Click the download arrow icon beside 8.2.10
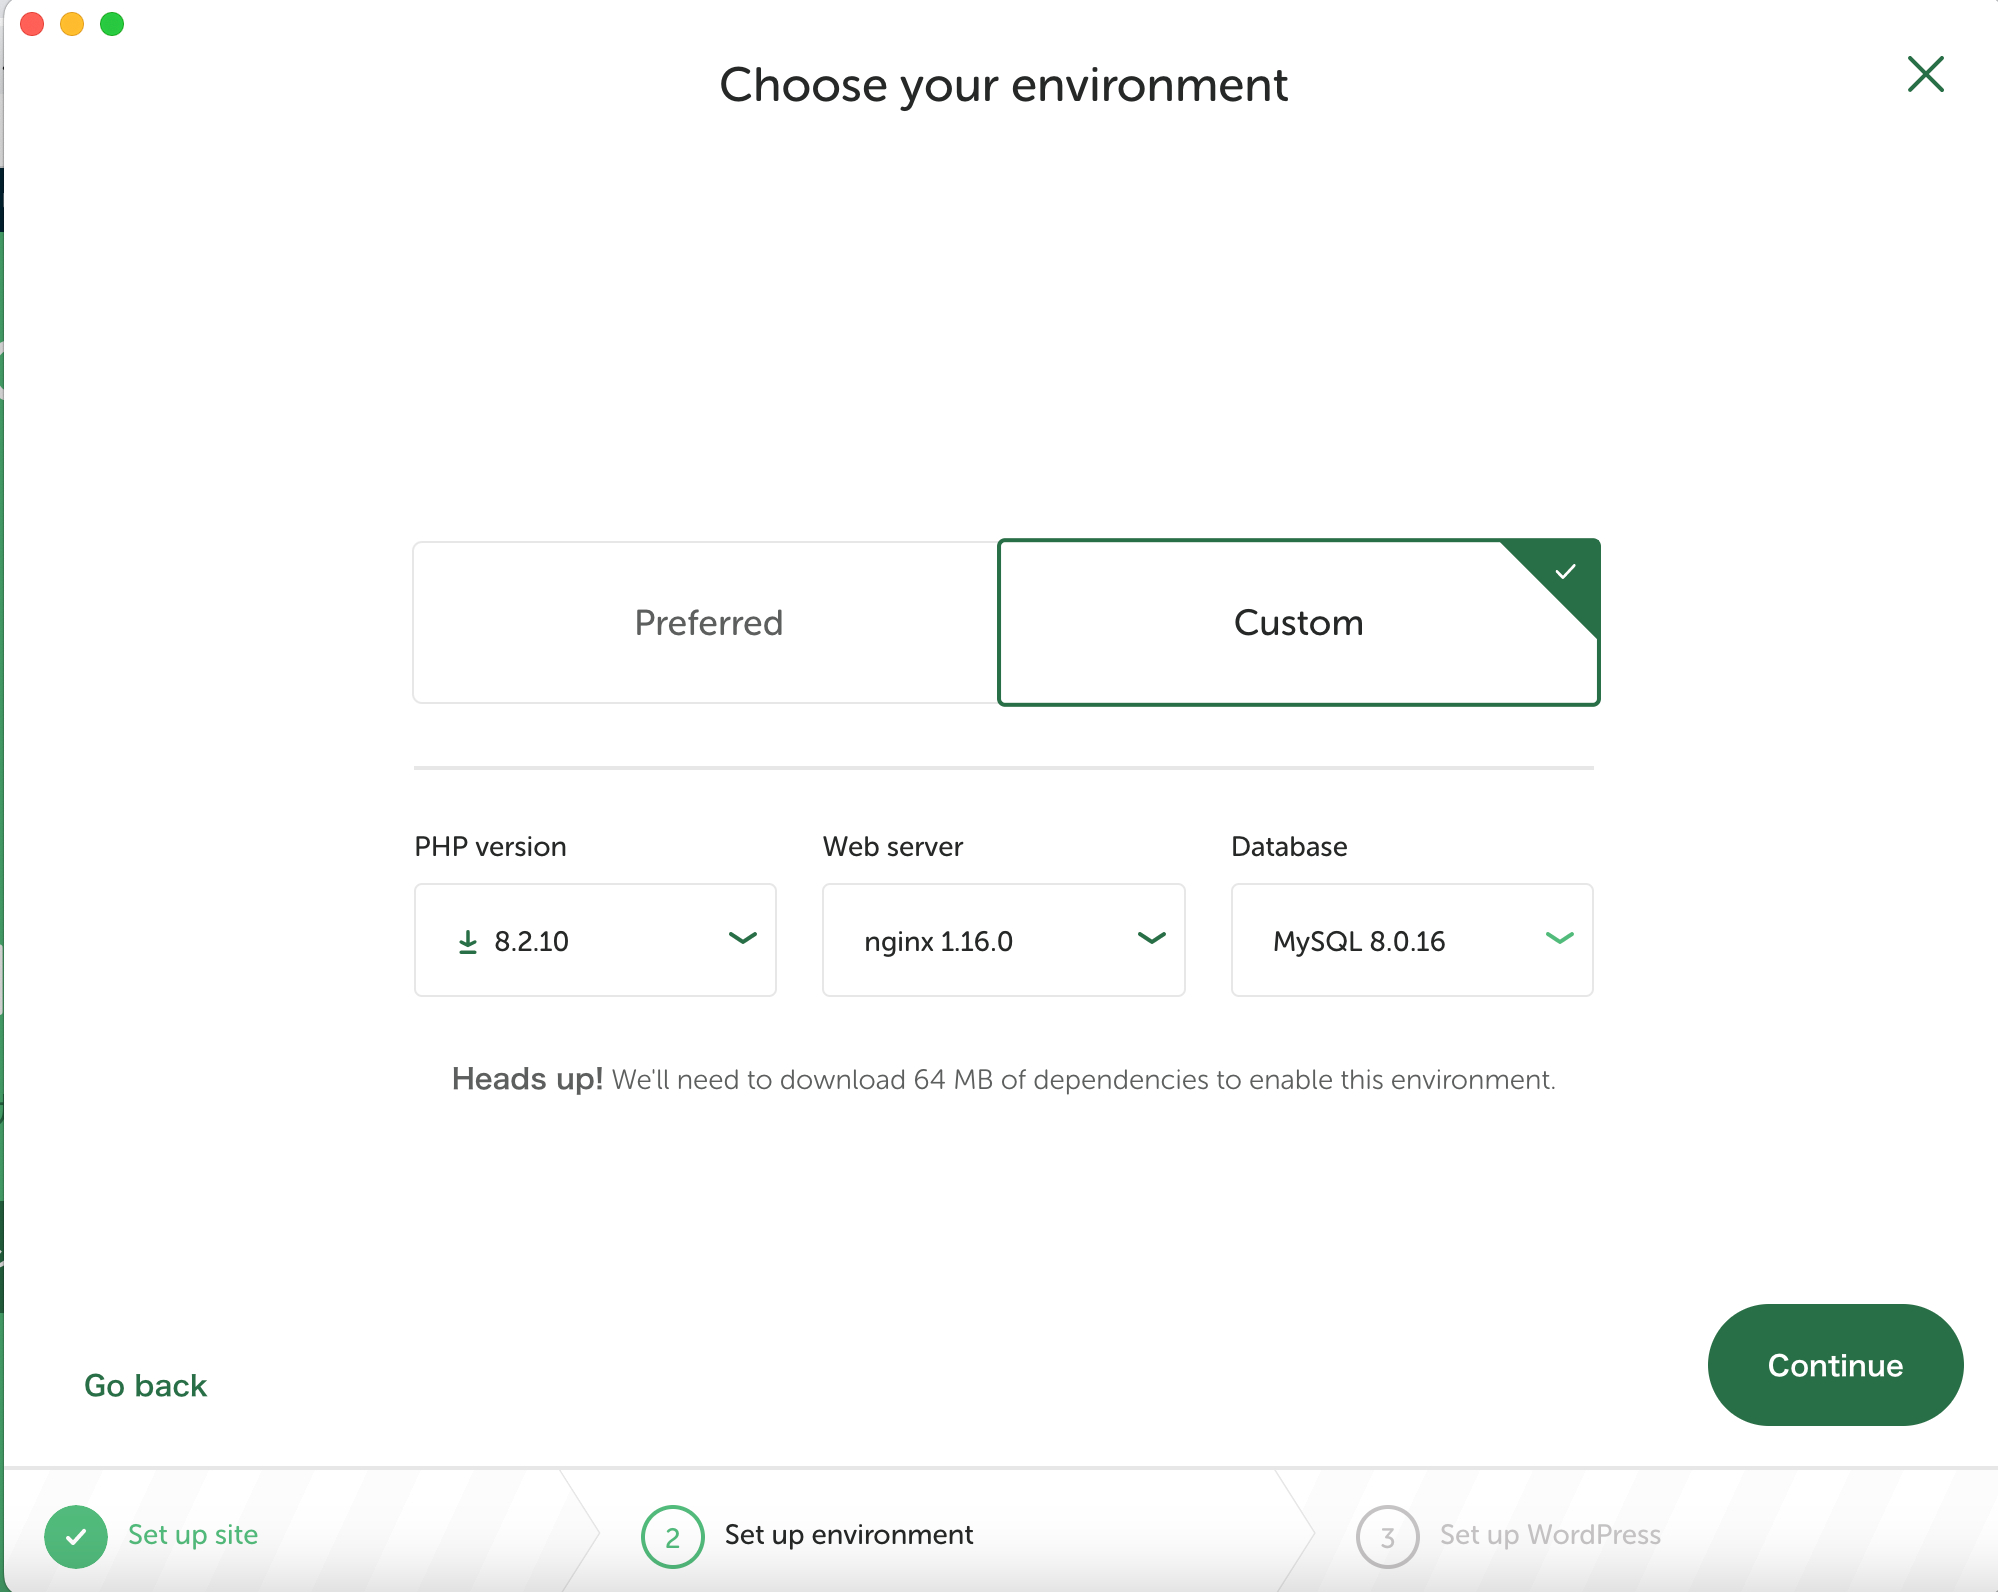1998x1592 pixels. (467, 941)
